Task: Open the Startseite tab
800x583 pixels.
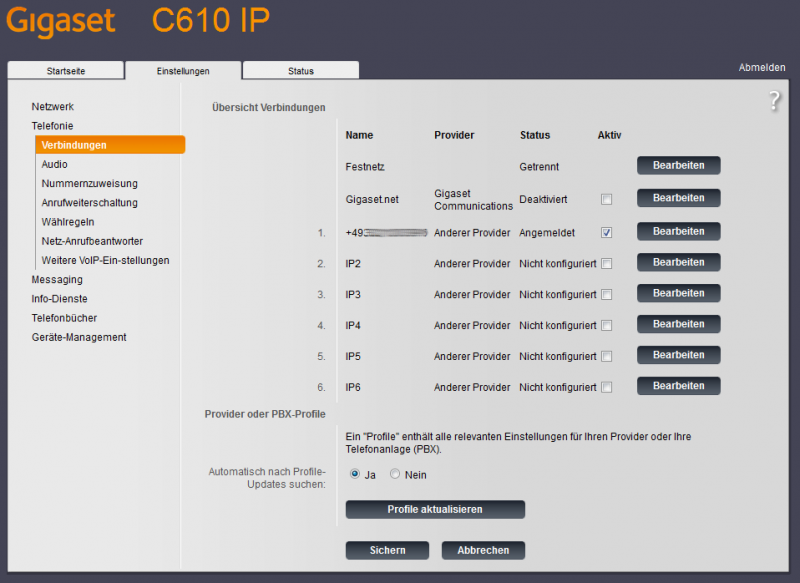Action: pos(65,71)
